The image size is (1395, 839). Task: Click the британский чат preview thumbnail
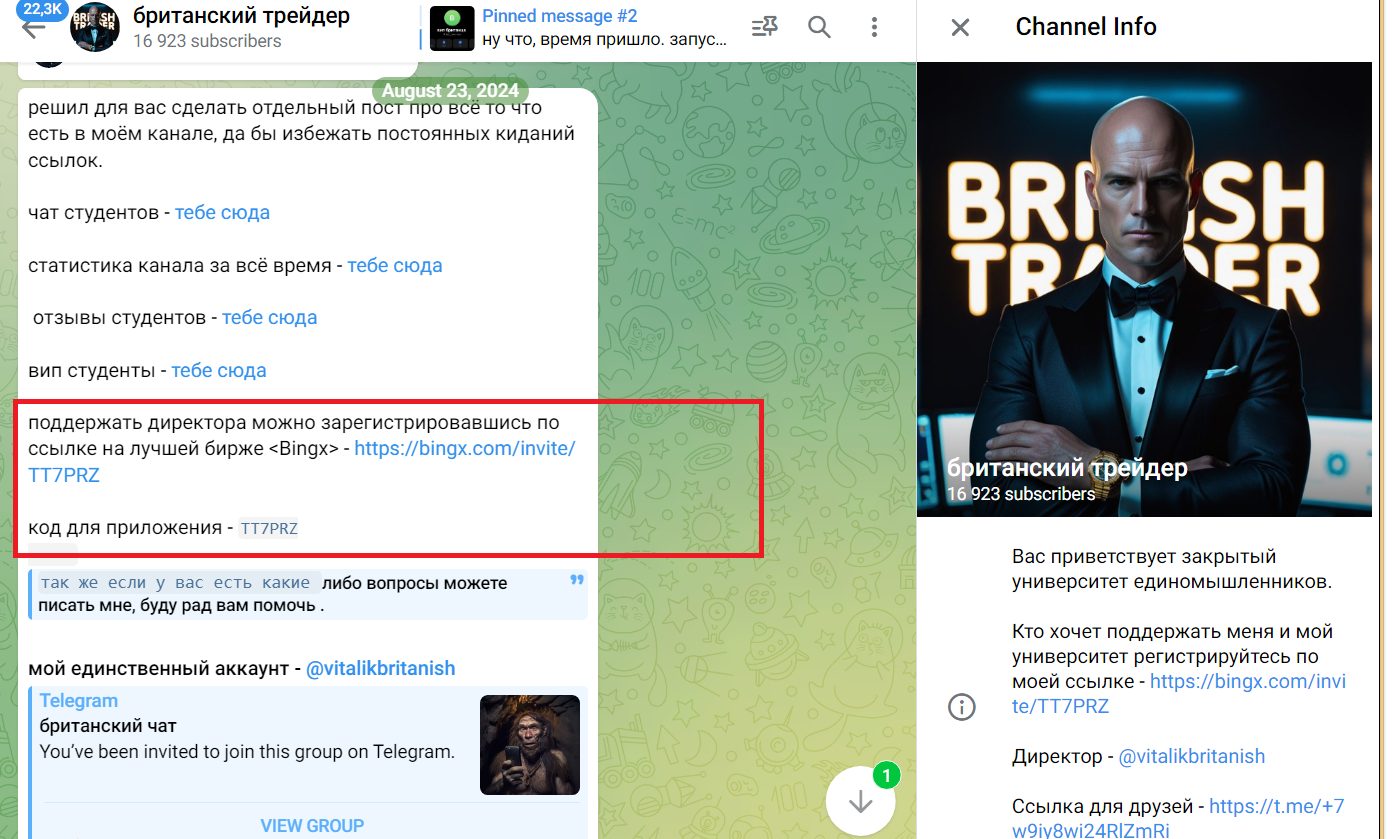click(x=530, y=745)
